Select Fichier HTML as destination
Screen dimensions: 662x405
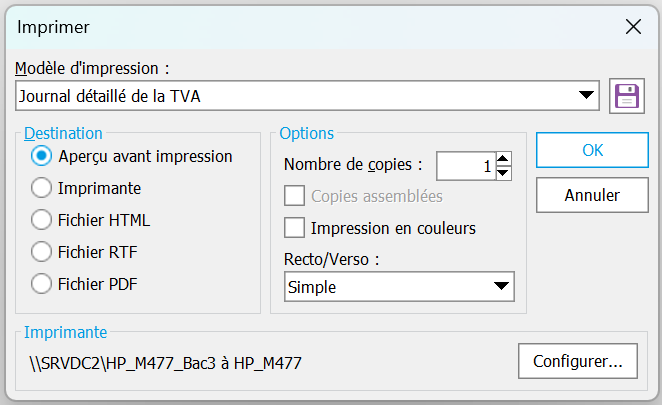click(x=42, y=219)
